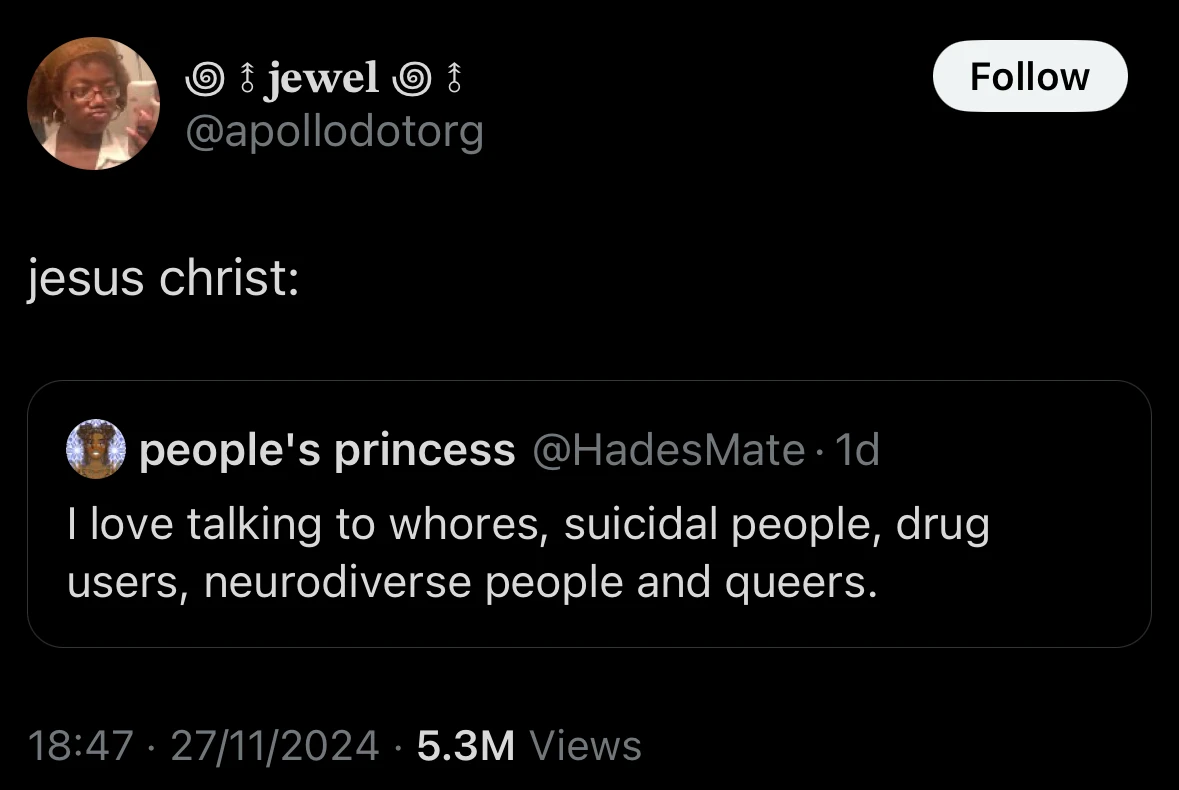Click the Follow button

[1029, 76]
